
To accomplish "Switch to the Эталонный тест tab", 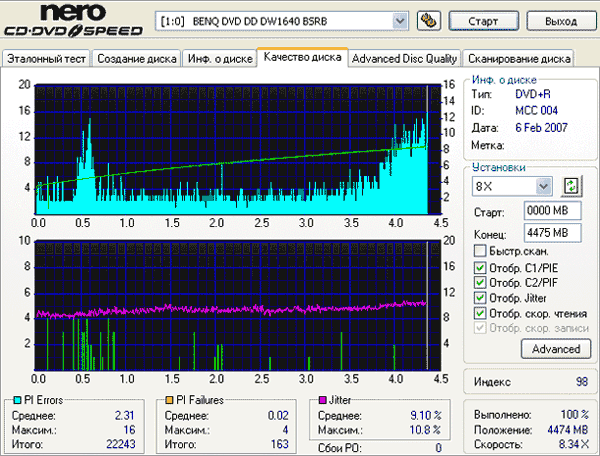I will click(x=46, y=58).
